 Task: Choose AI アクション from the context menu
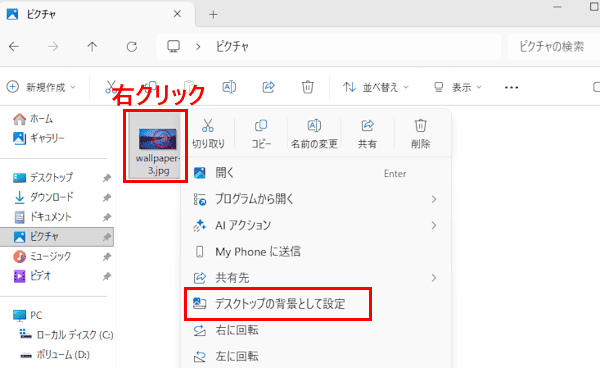point(316,225)
